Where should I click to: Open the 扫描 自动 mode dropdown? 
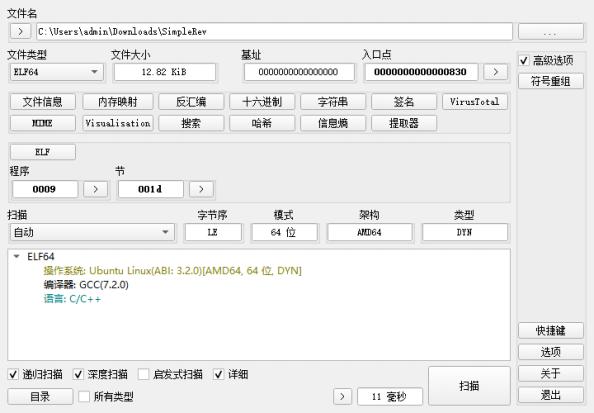point(92,232)
